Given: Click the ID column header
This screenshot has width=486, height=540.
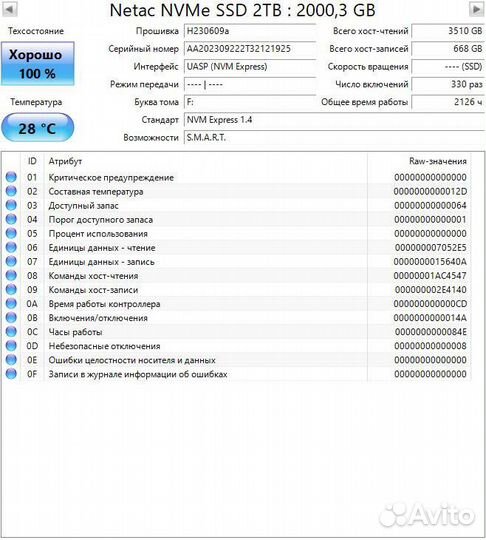Looking at the screenshot, I should [32, 161].
